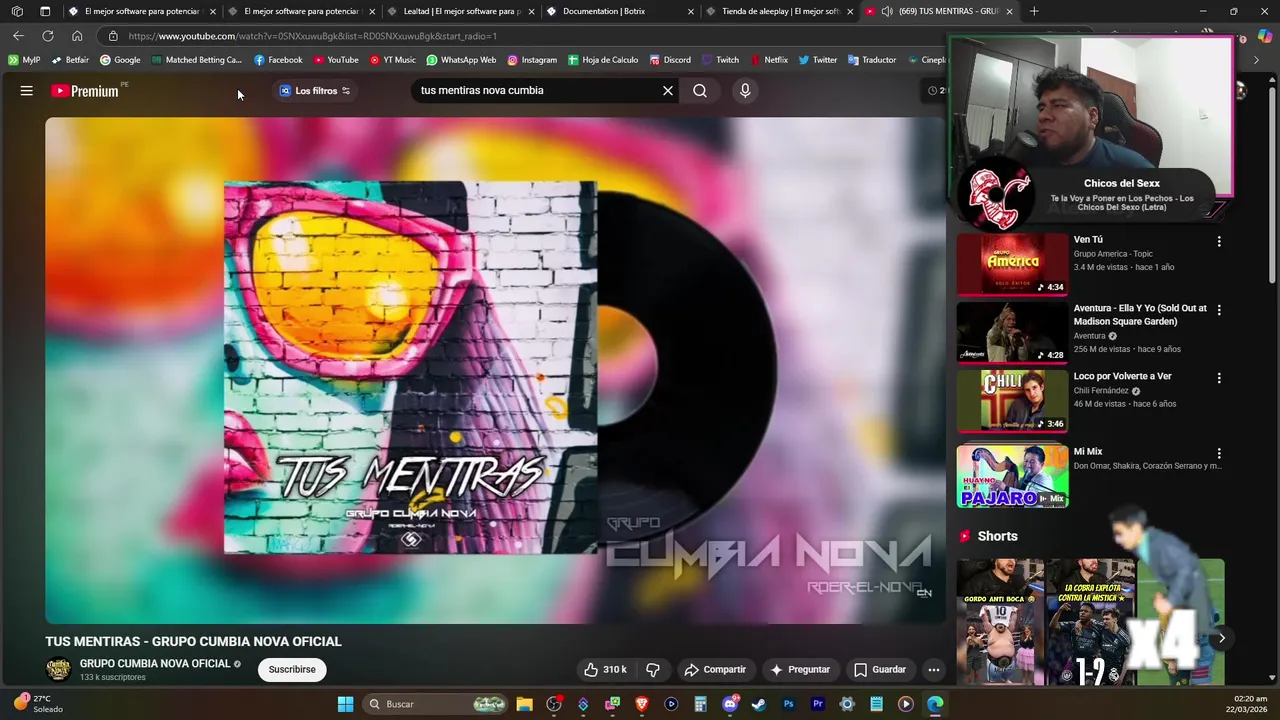The width and height of the screenshot is (1280, 720).
Task: Open options for Loco por Volverte a Ver
Action: 1219,378
